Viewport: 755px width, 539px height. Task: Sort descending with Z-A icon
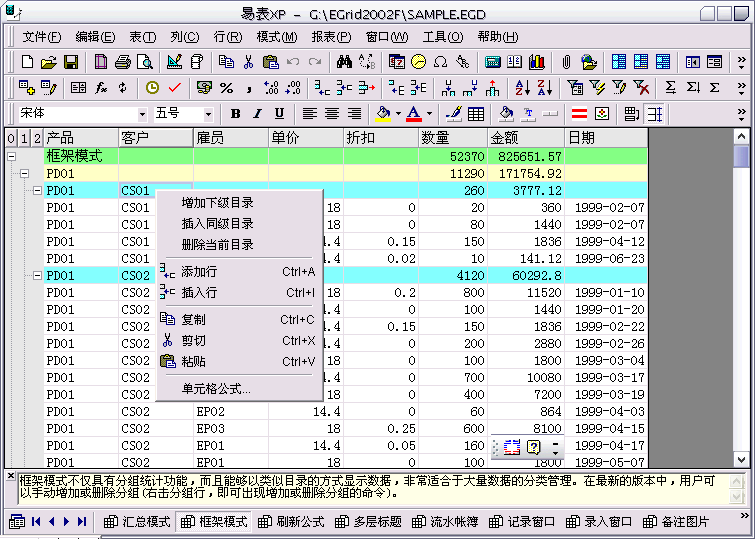coord(544,88)
